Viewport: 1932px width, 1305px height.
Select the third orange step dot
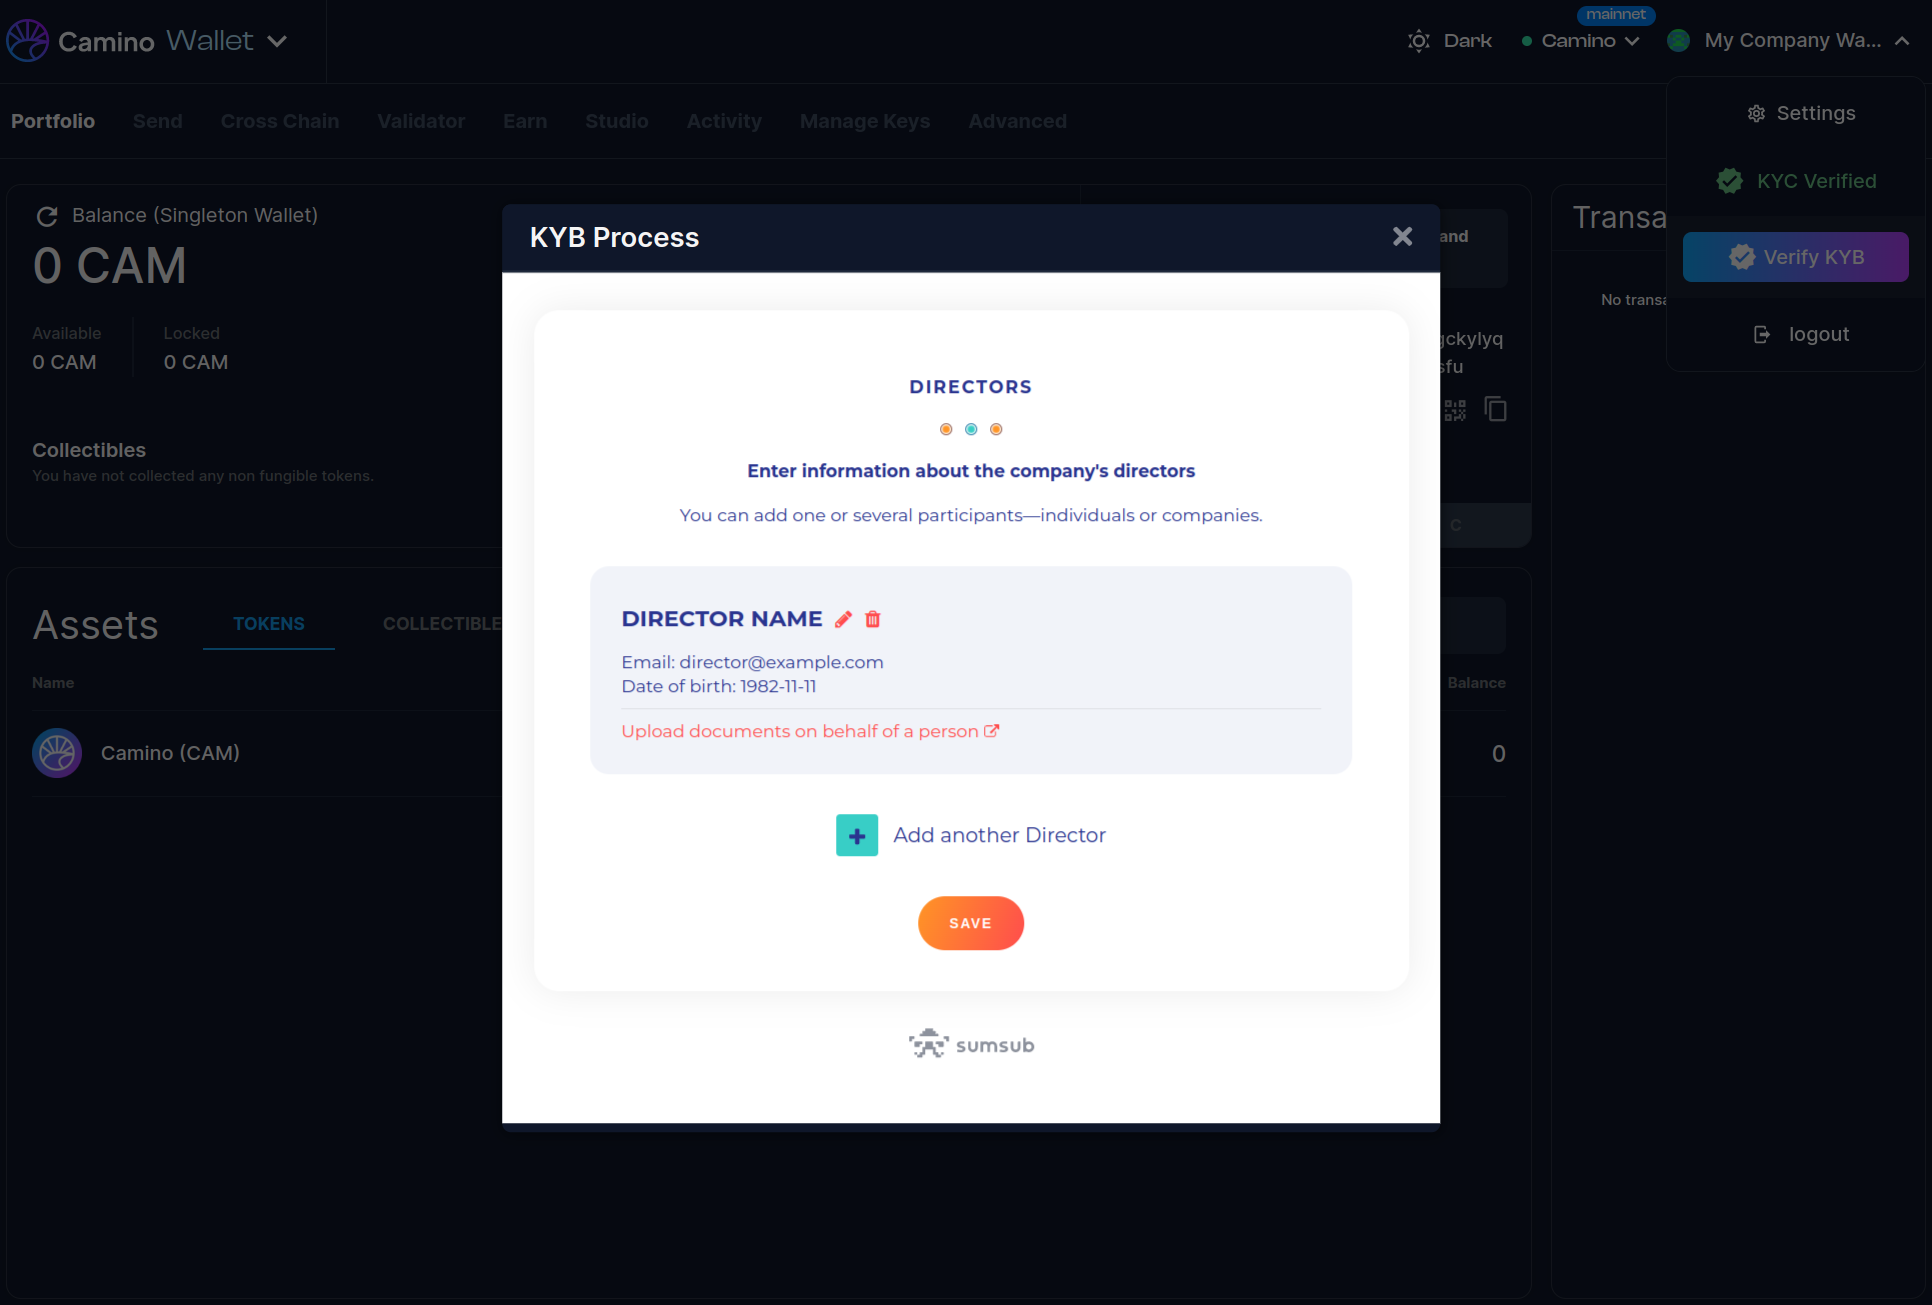[x=996, y=429]
